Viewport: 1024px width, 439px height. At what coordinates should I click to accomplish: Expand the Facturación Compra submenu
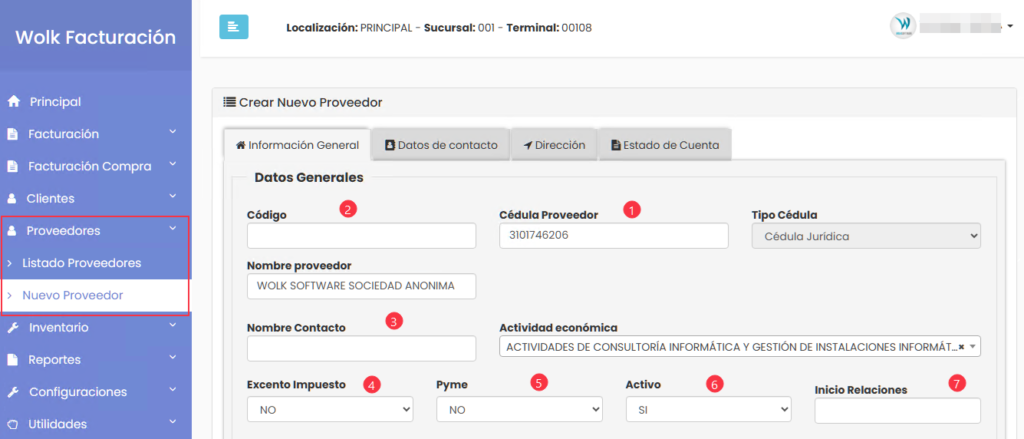click(x=172, y=166)
